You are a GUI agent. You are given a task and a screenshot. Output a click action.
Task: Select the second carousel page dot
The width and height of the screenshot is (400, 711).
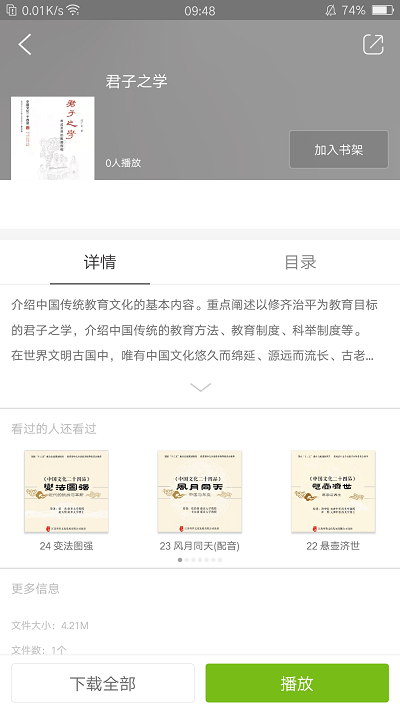(x=186, y=560)
